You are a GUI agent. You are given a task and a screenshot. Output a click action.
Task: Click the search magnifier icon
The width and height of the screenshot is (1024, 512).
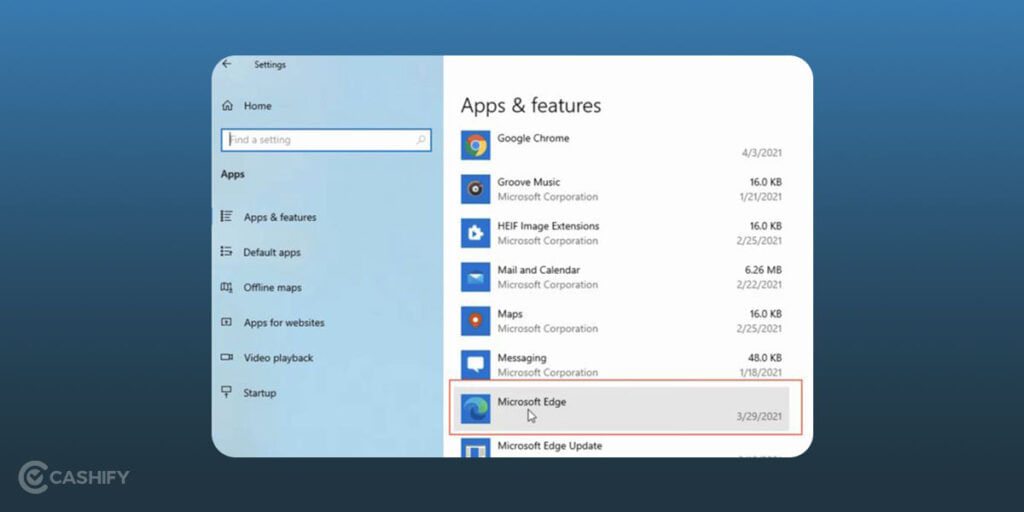pos(421,140)
